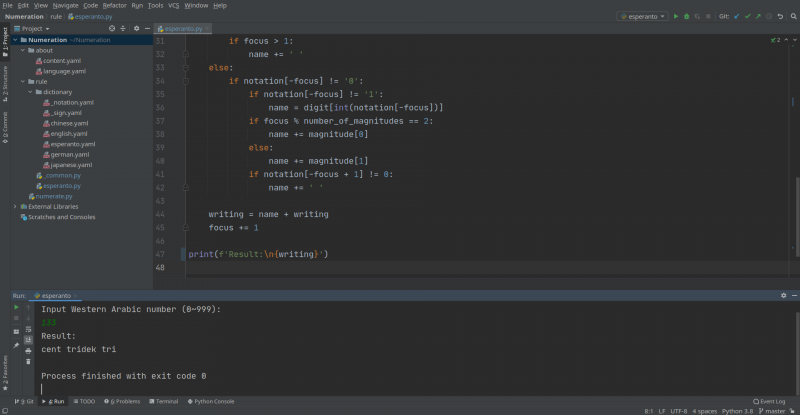Expand External Libraries node
The height and width of the screenshot is (415, 800).
[15, 207]
